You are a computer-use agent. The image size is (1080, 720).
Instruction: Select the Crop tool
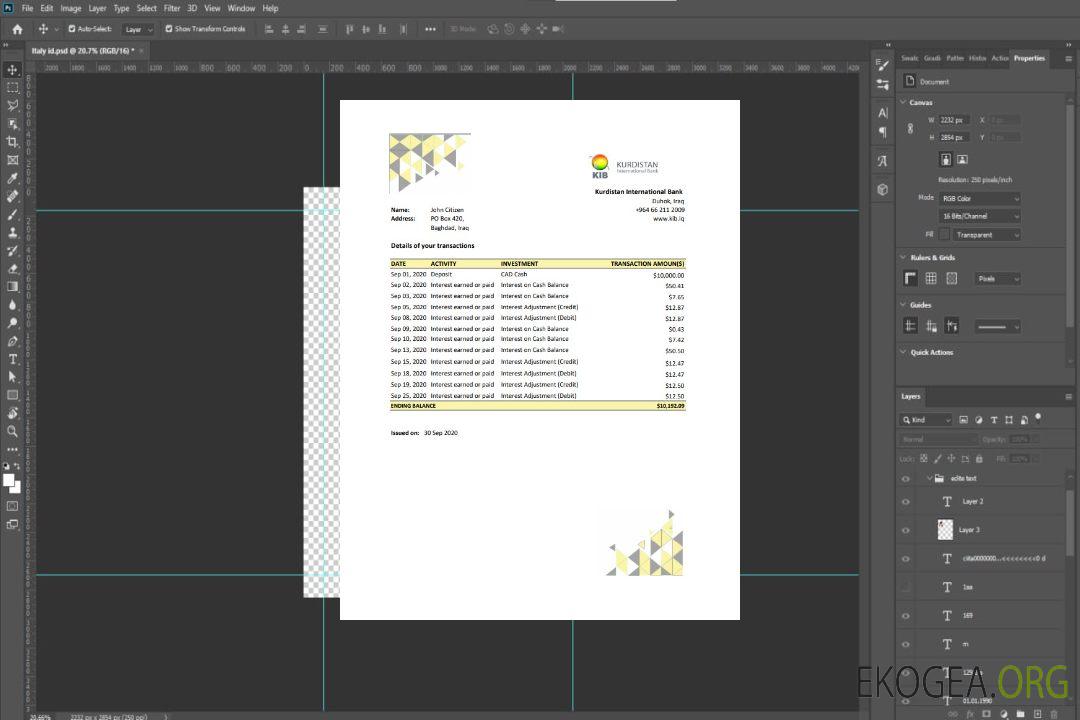(x=13, y=142)
